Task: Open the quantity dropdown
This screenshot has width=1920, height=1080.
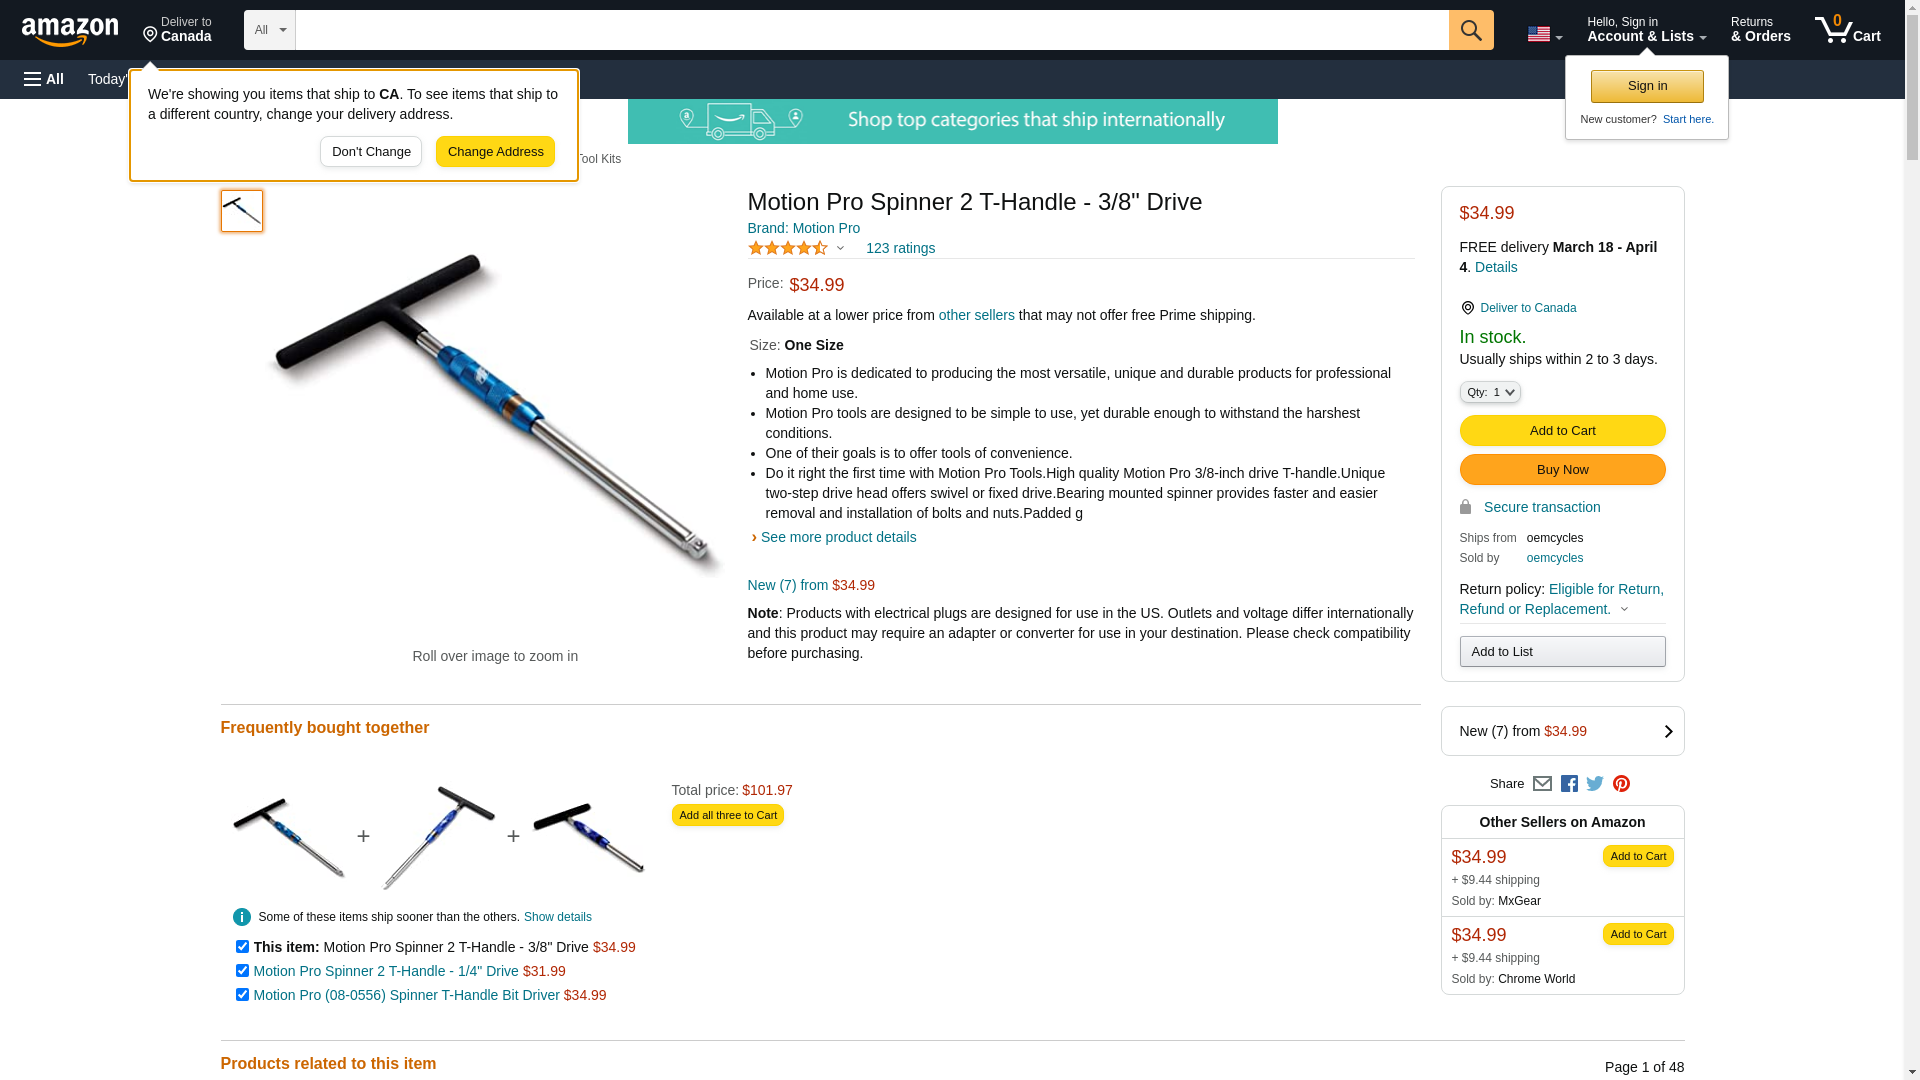Action: point(1490,392)
